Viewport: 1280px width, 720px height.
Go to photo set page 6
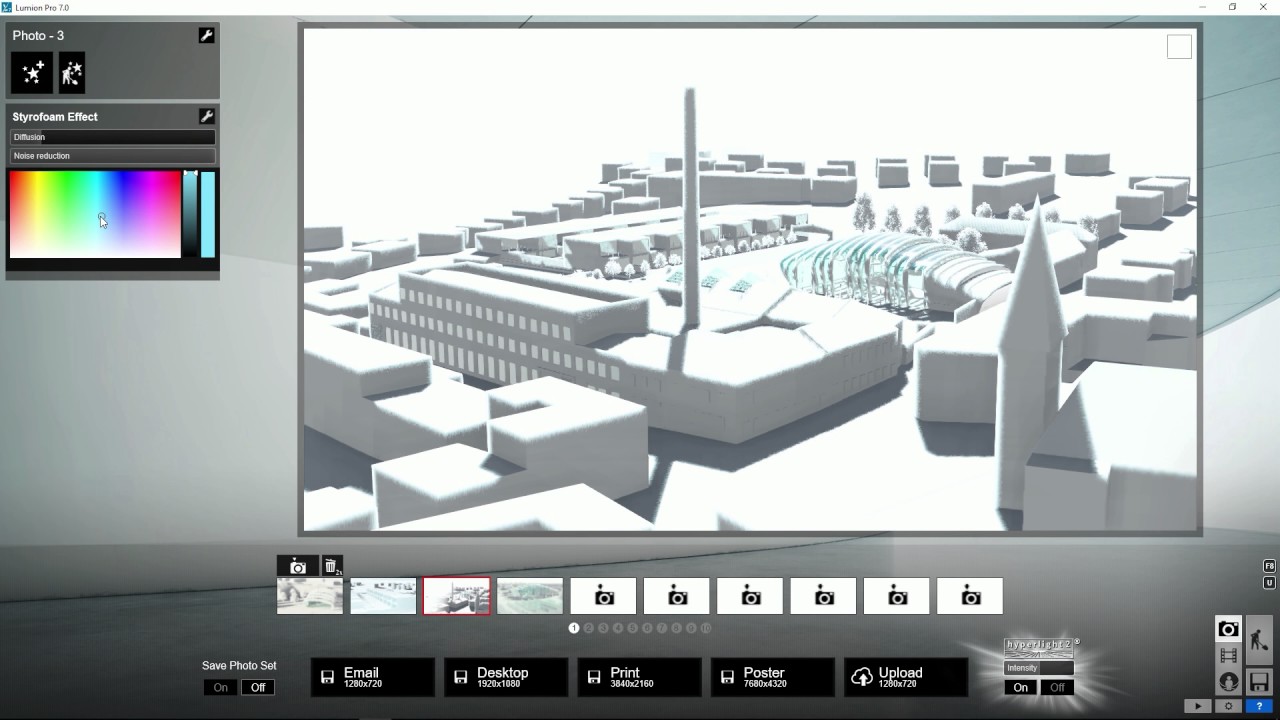click(647, 628)
